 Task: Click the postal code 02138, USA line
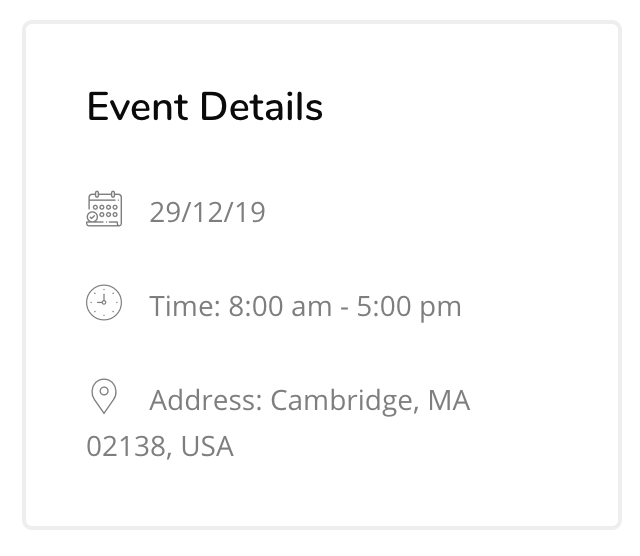click(x=160, y=446)
